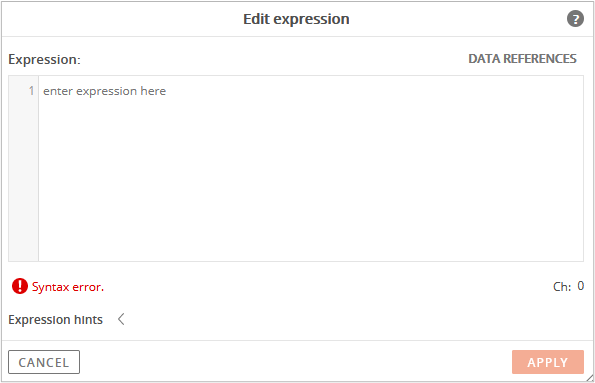The image size is (595, 383).
Task: Click the "Ch:" character counter label
Action: 562,287
